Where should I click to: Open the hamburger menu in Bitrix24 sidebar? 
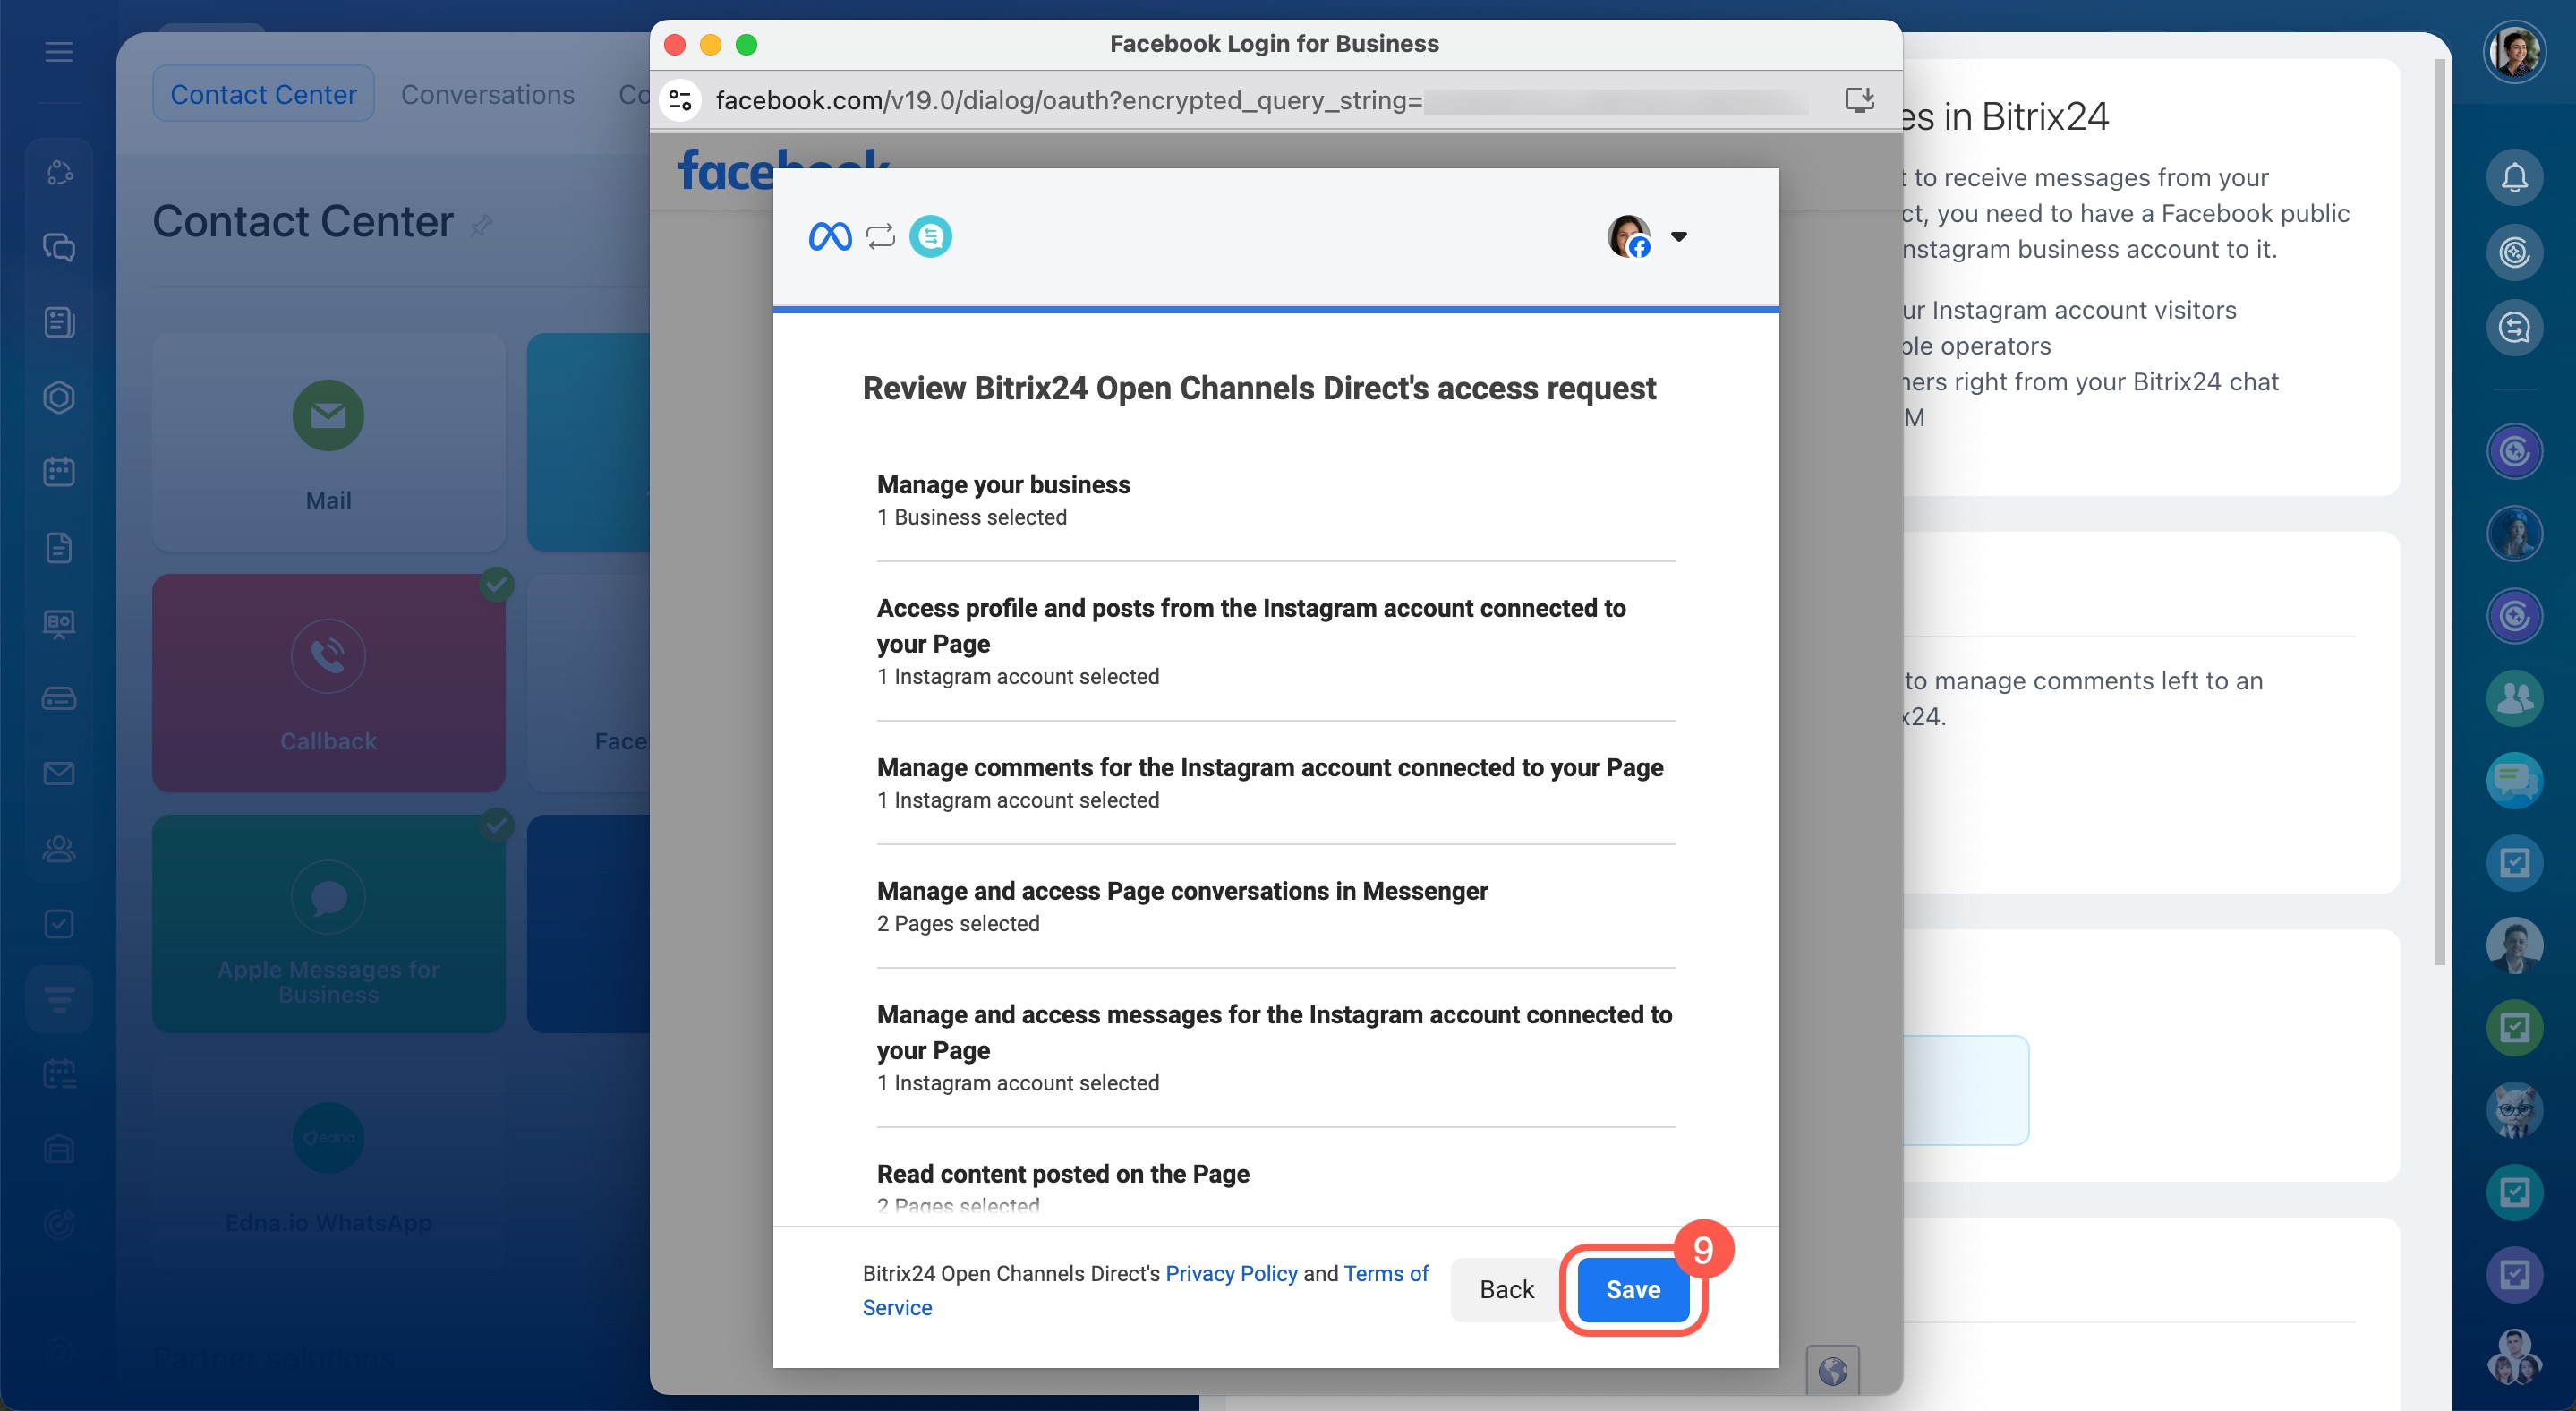59,52
